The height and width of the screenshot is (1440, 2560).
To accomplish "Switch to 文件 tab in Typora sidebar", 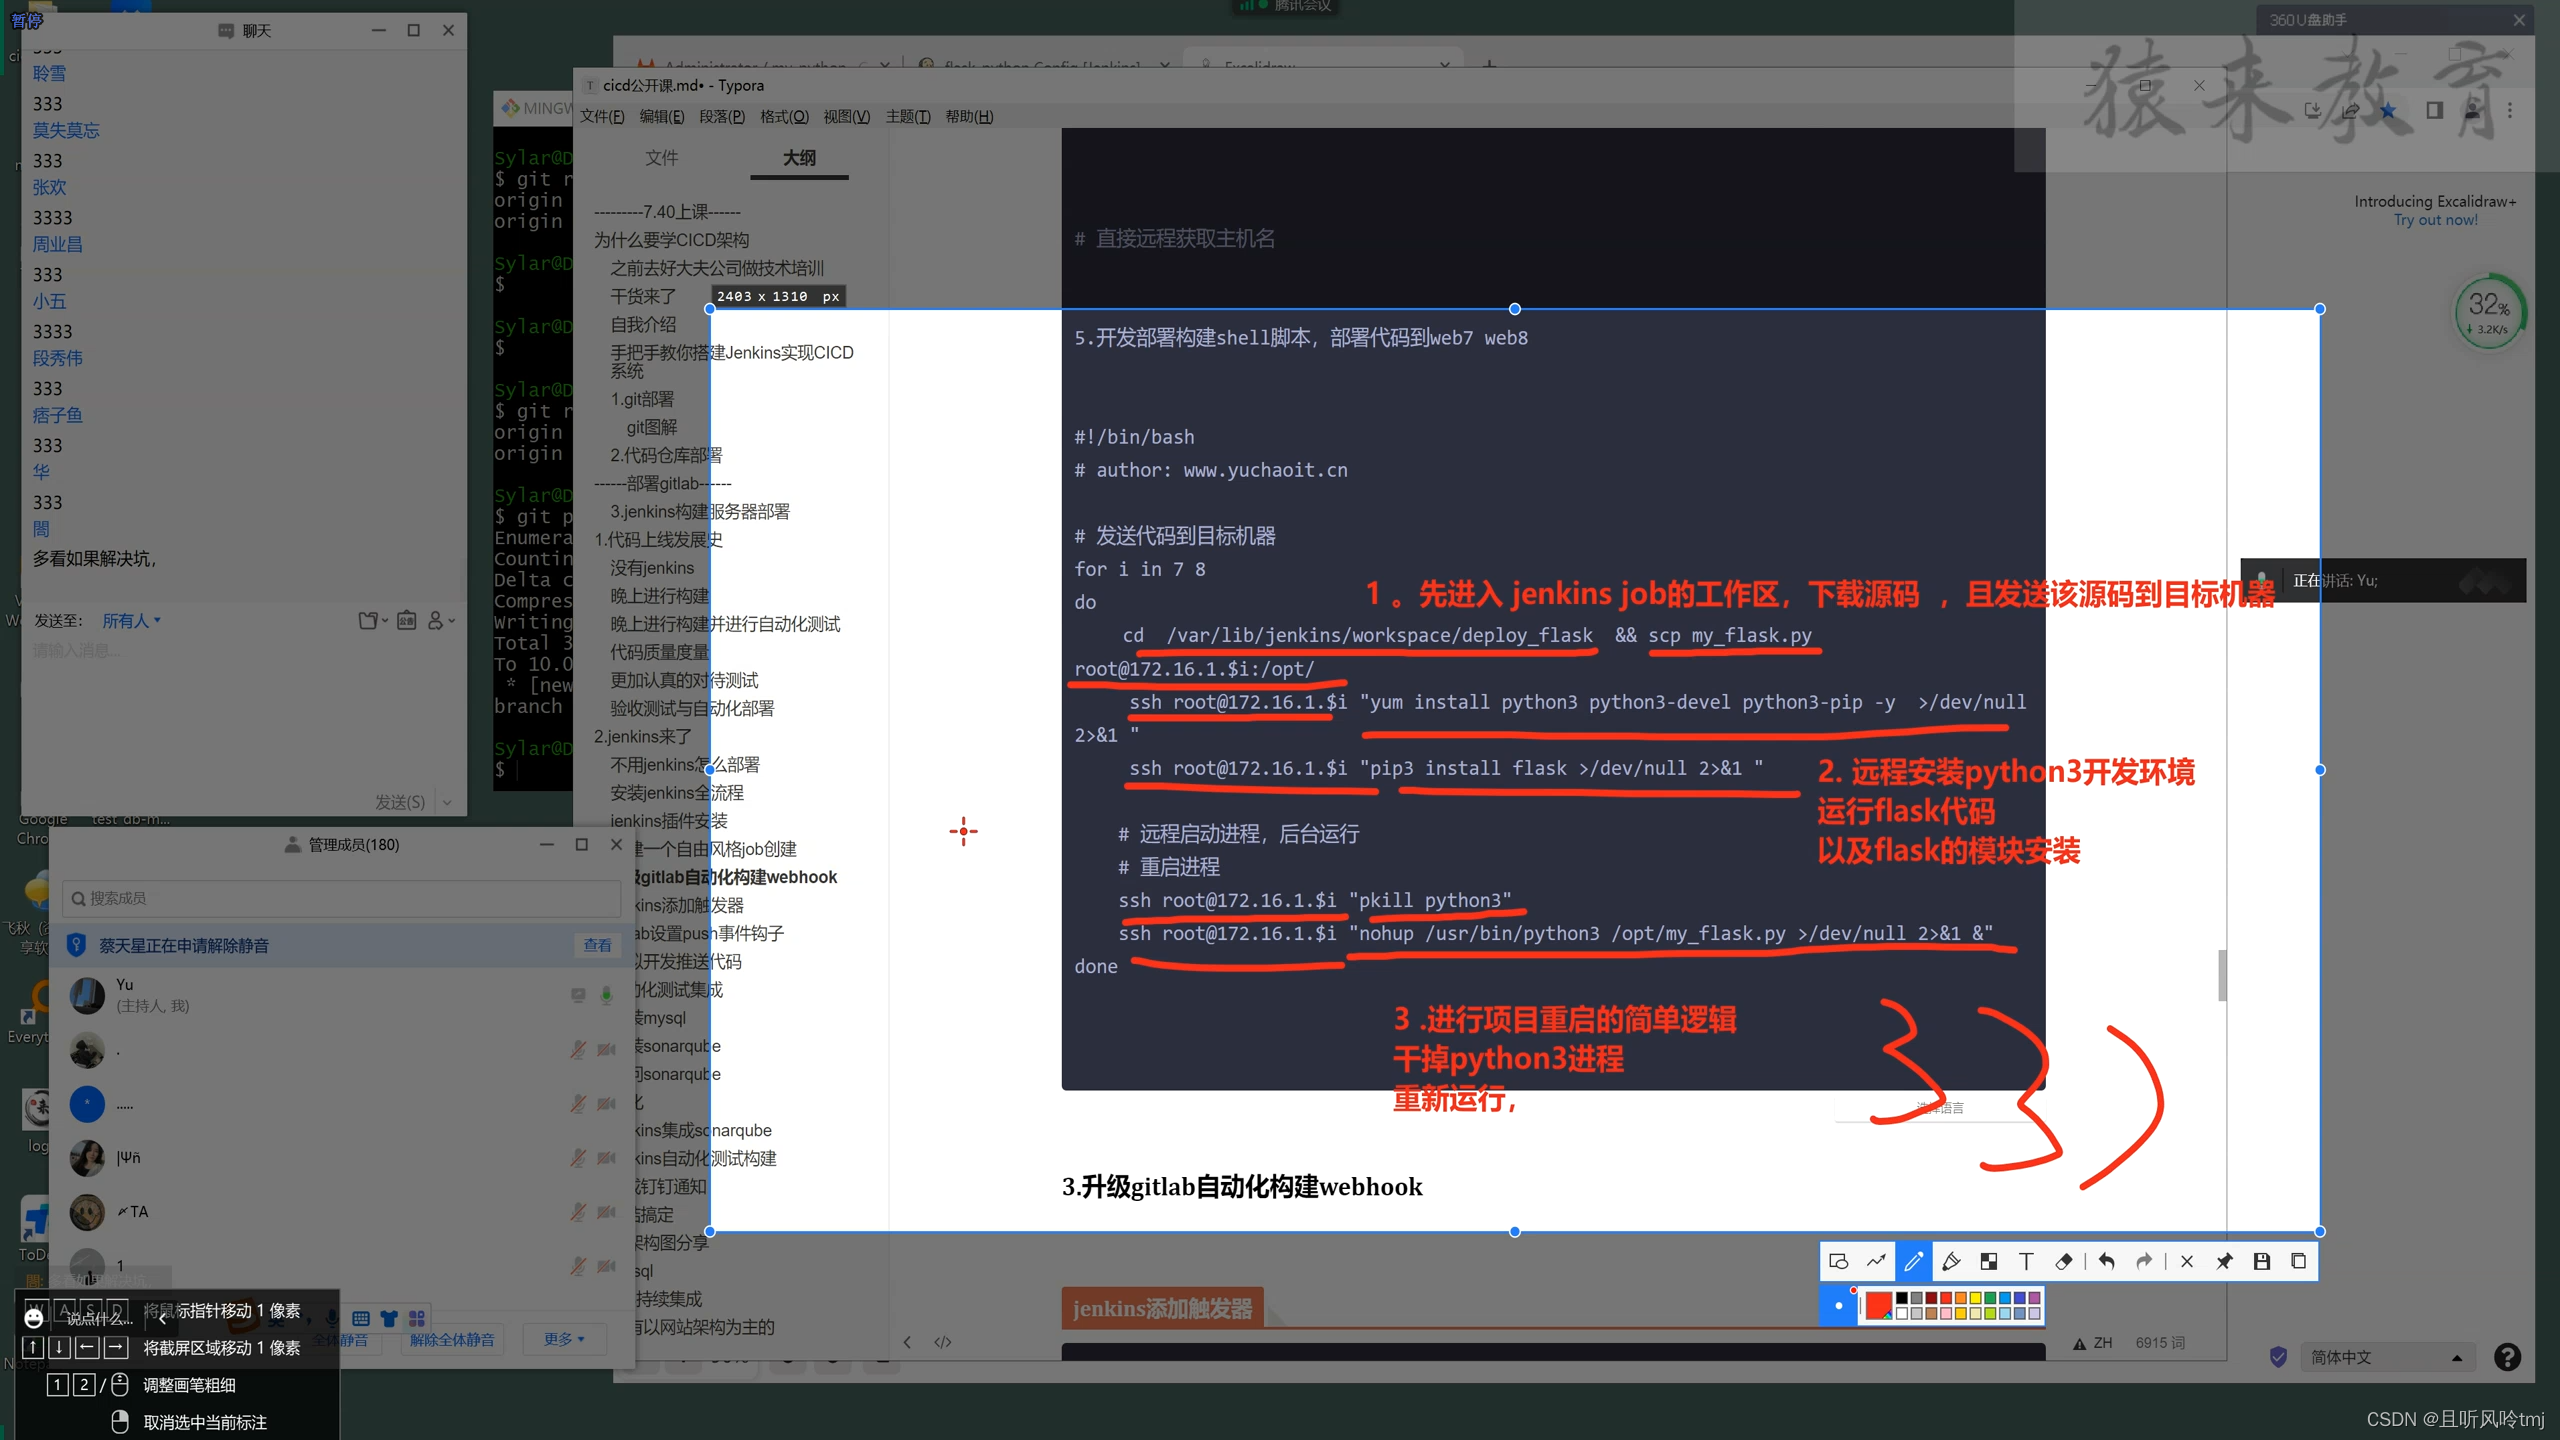I will (661, 158).
